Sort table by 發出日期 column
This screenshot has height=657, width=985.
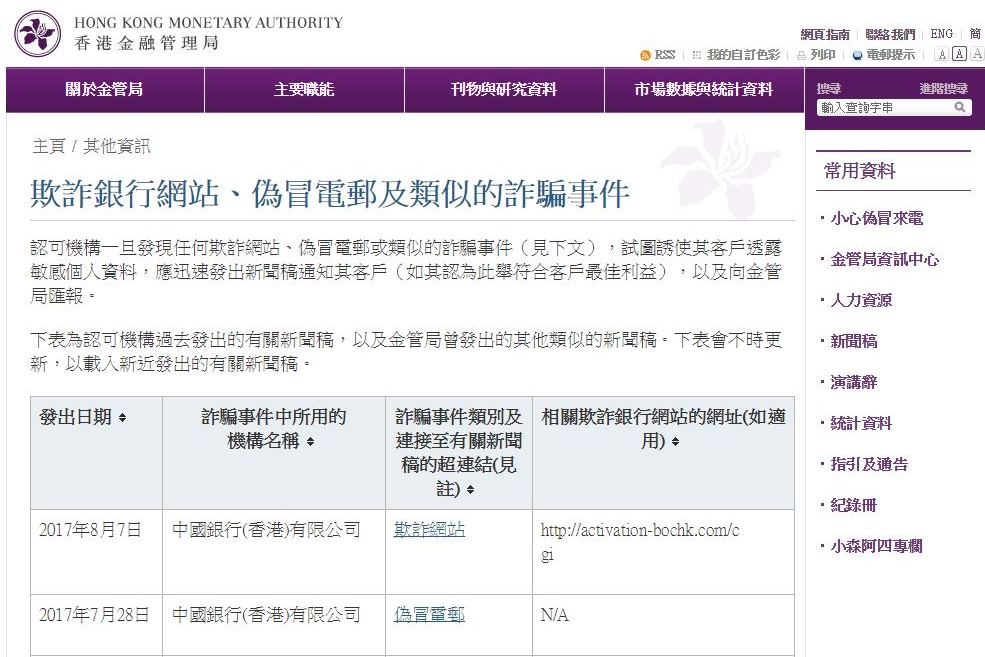(122, 418)
